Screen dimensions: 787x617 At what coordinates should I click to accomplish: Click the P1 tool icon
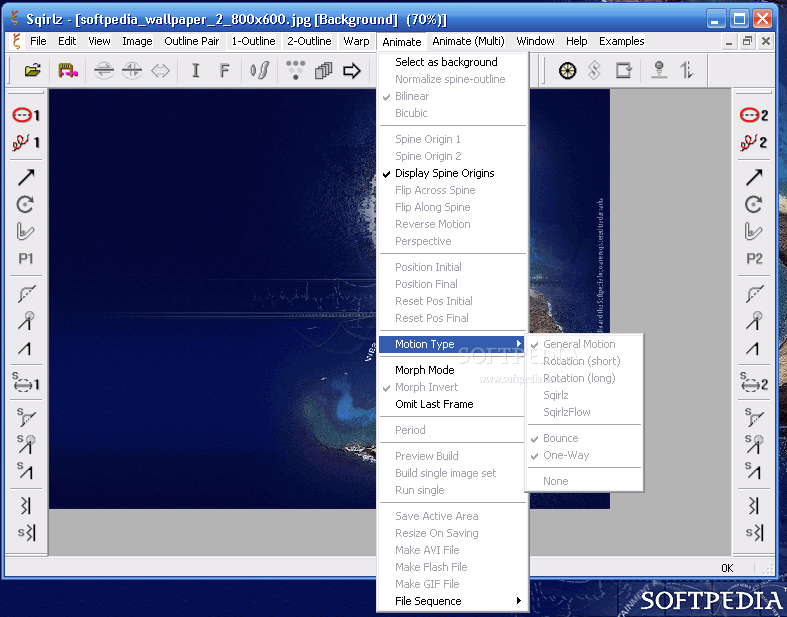pyautogui.click(x=26, y=259)
